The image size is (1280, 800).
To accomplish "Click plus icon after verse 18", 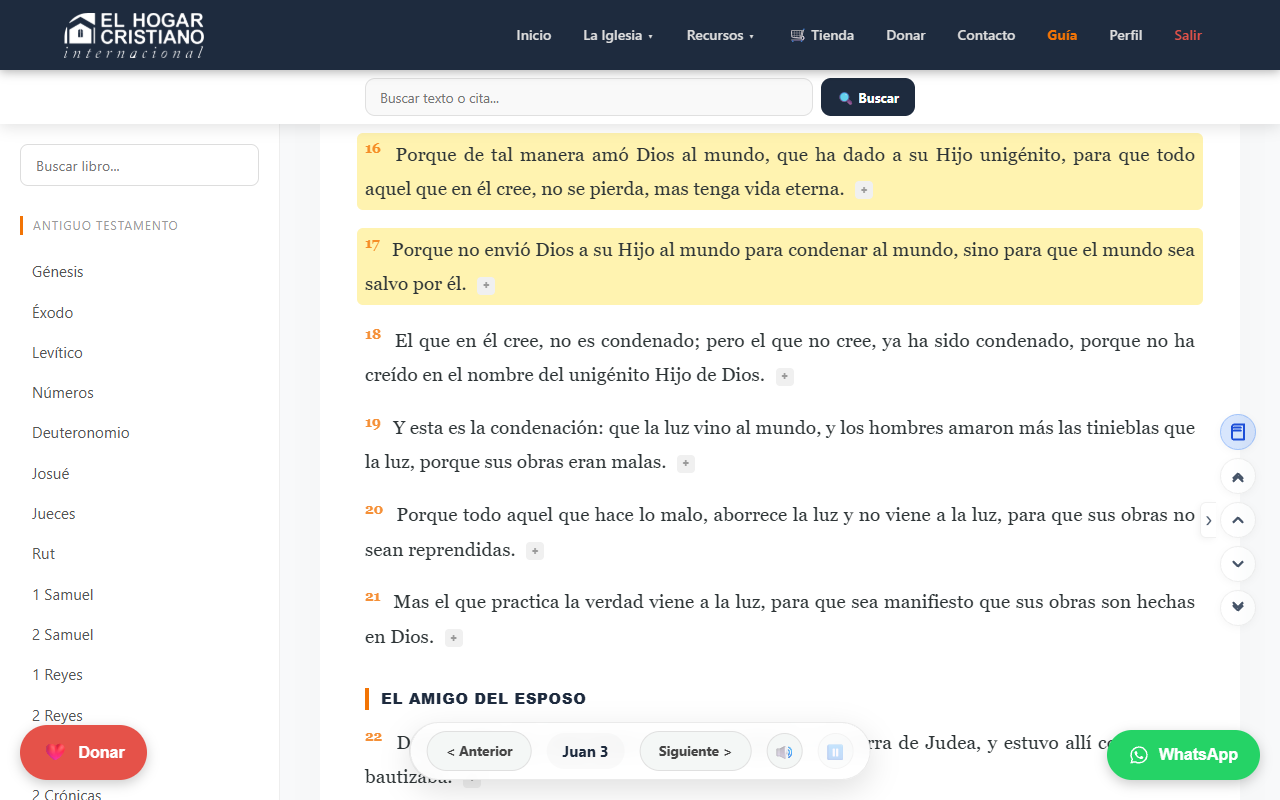I will 785,377.
